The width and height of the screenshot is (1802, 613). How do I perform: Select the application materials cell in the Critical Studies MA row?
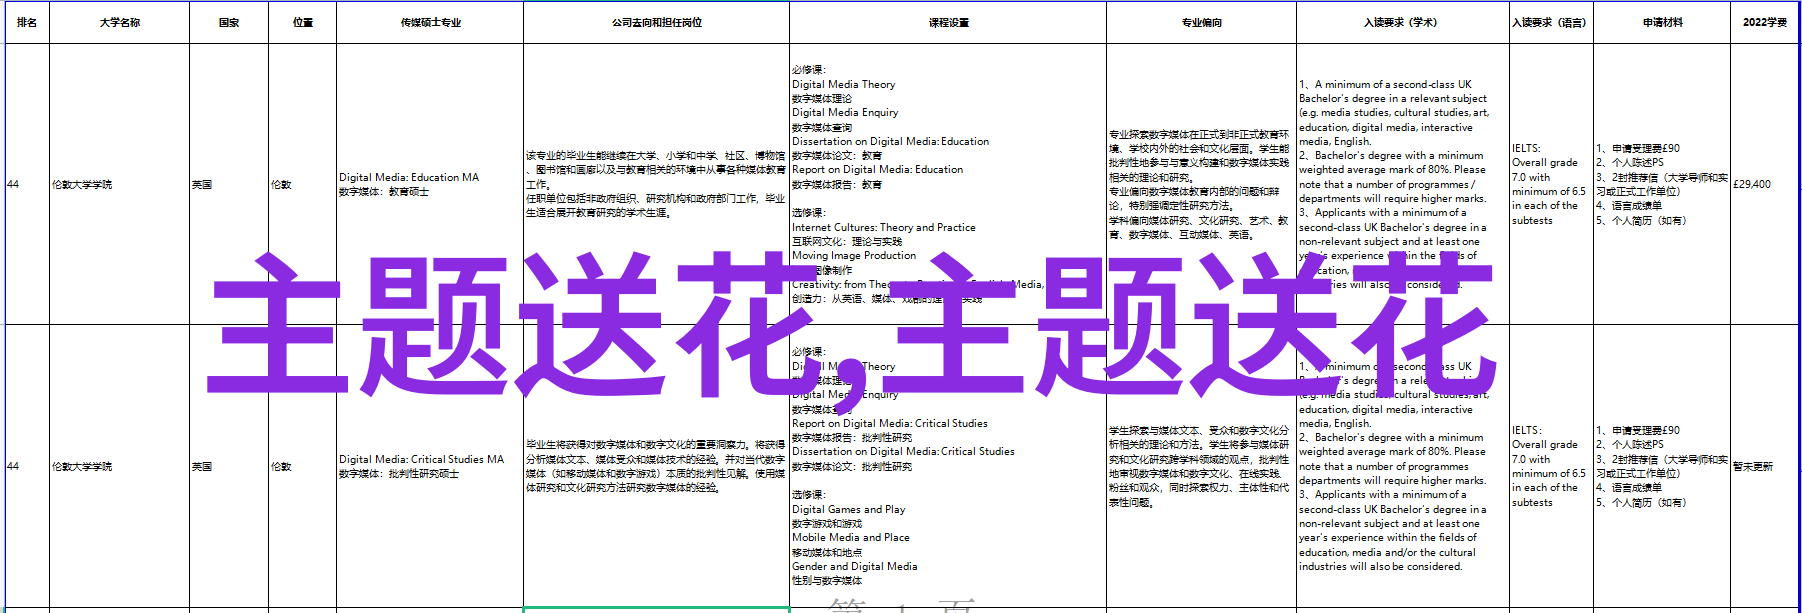point(1662,466)
